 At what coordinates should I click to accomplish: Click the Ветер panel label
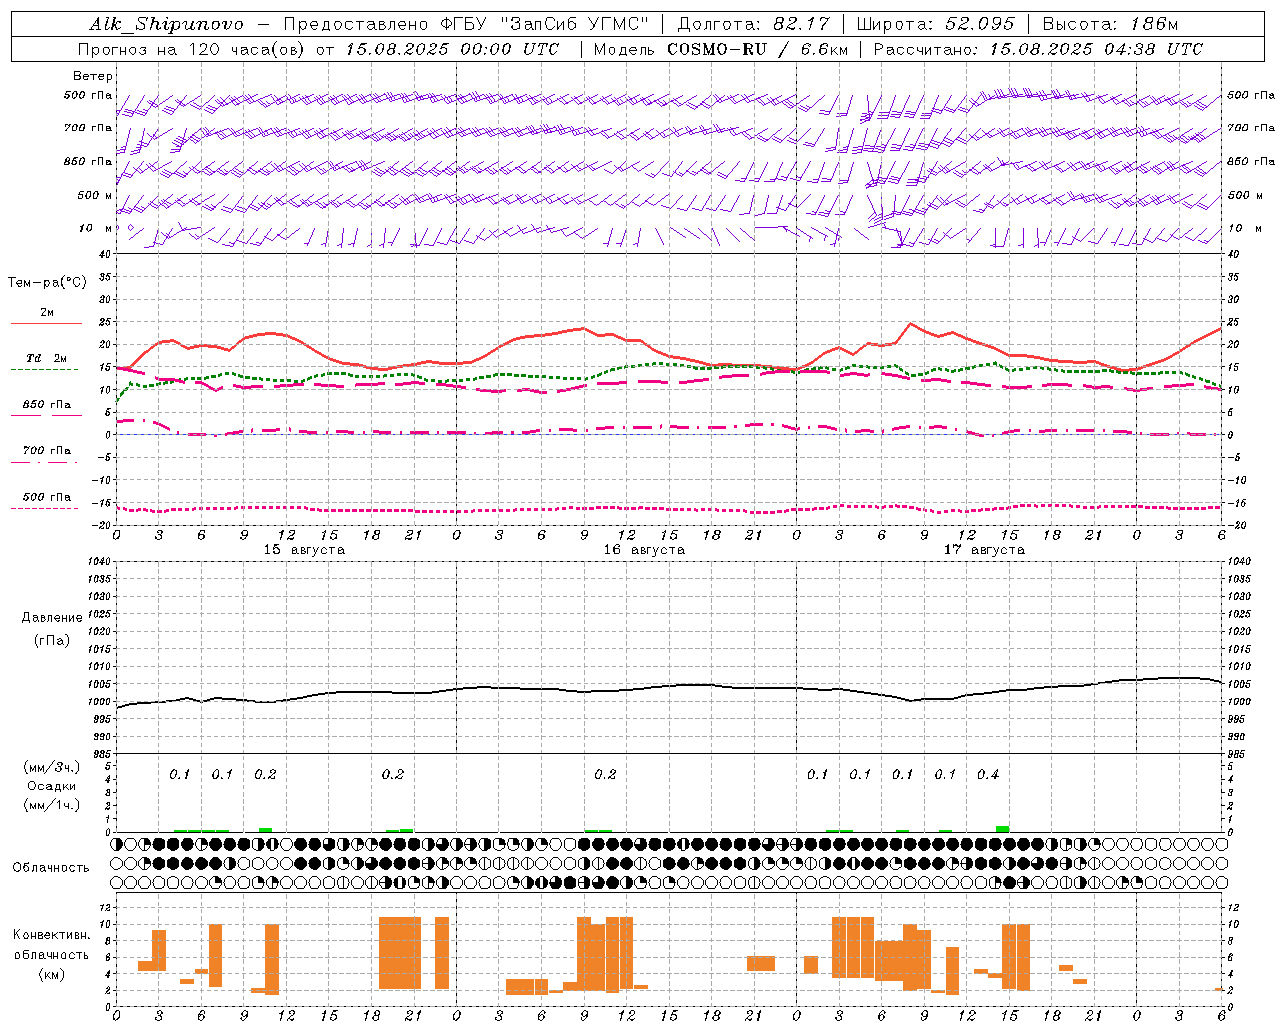click(93, 76)
